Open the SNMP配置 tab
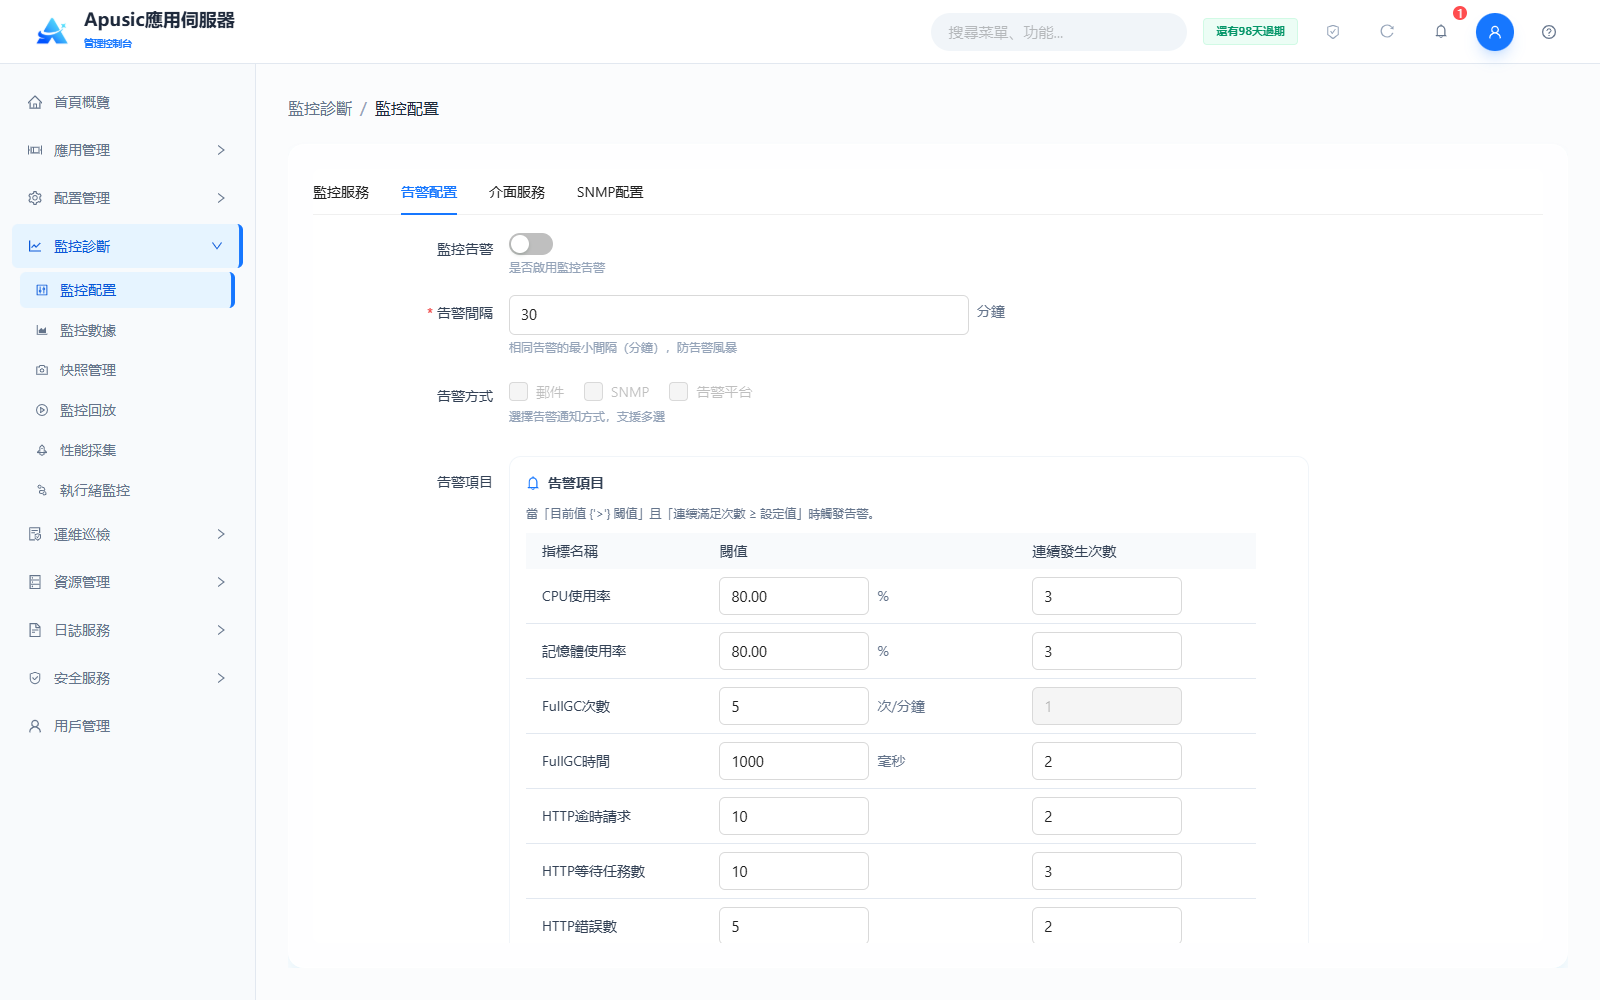This screenshot has height=1000, width=1600. coord(610,192)
